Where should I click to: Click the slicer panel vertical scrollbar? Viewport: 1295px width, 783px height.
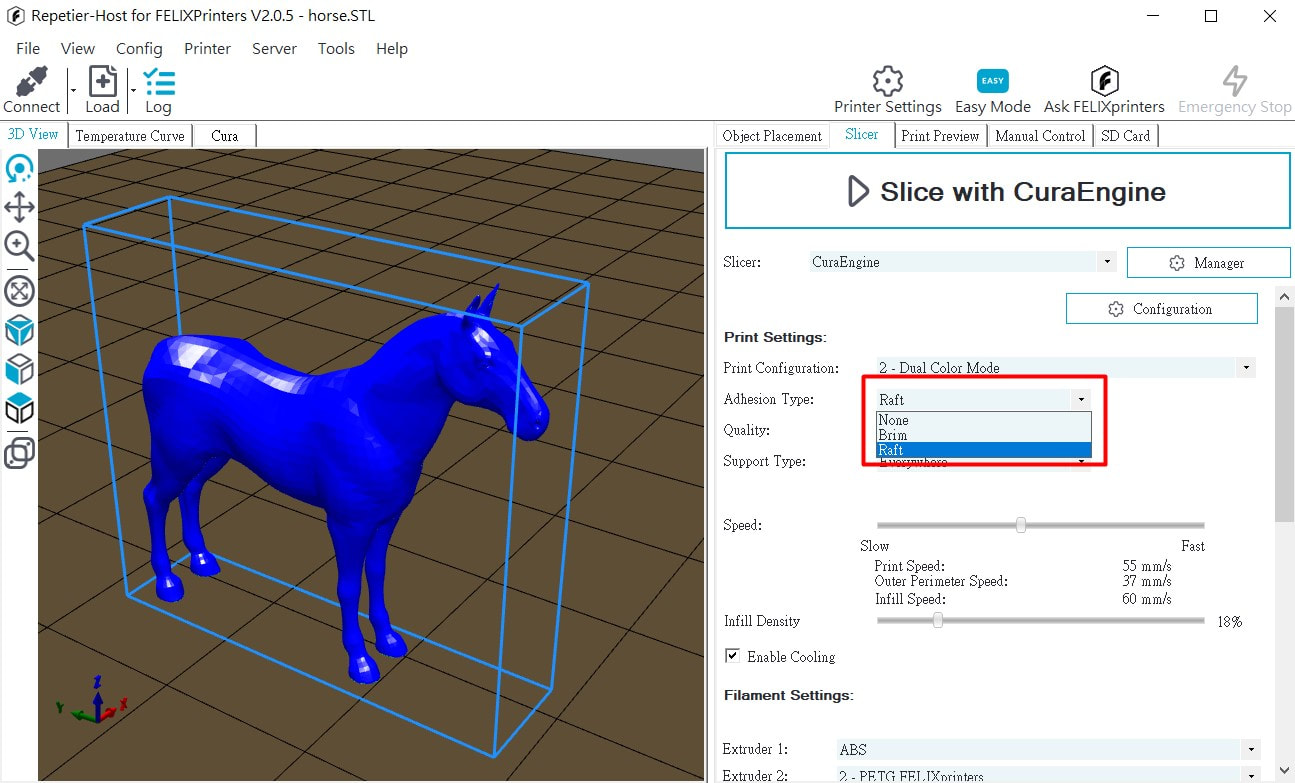[1284, 420]
